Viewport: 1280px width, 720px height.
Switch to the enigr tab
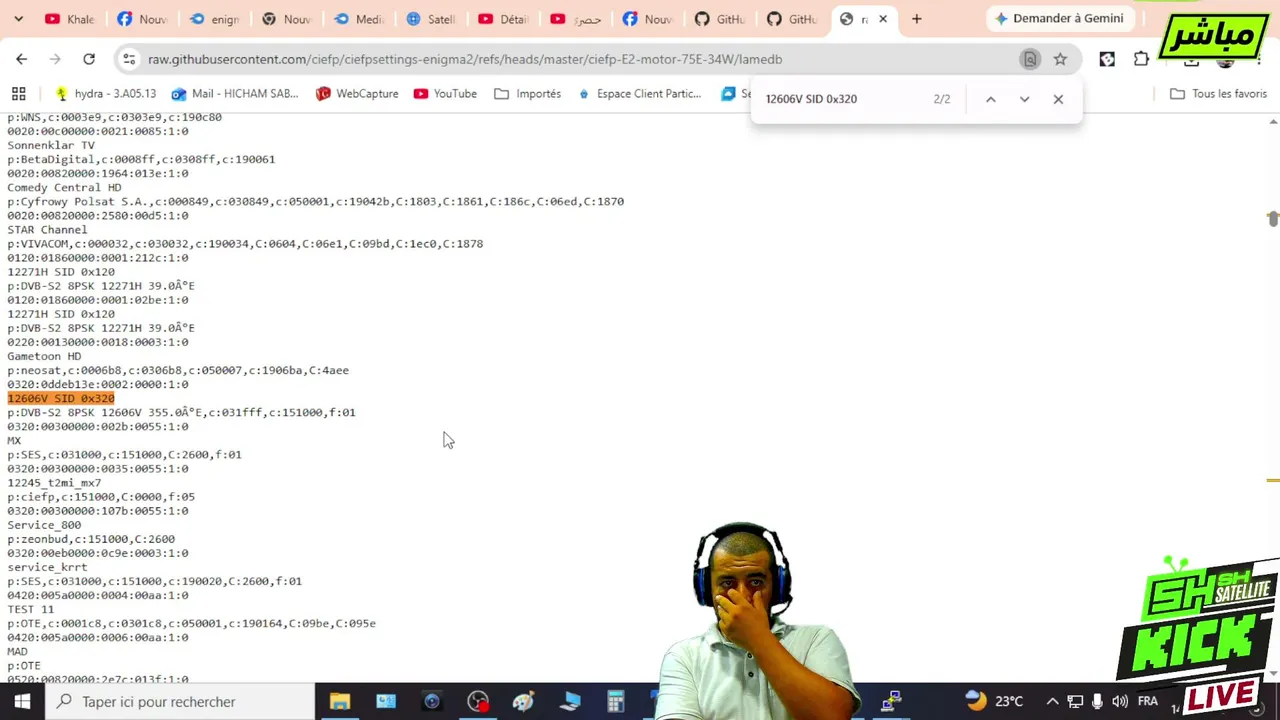(214, 19)
